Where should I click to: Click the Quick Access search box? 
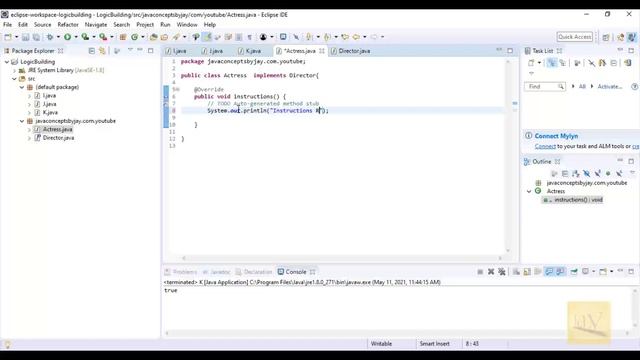coord(575,37)
